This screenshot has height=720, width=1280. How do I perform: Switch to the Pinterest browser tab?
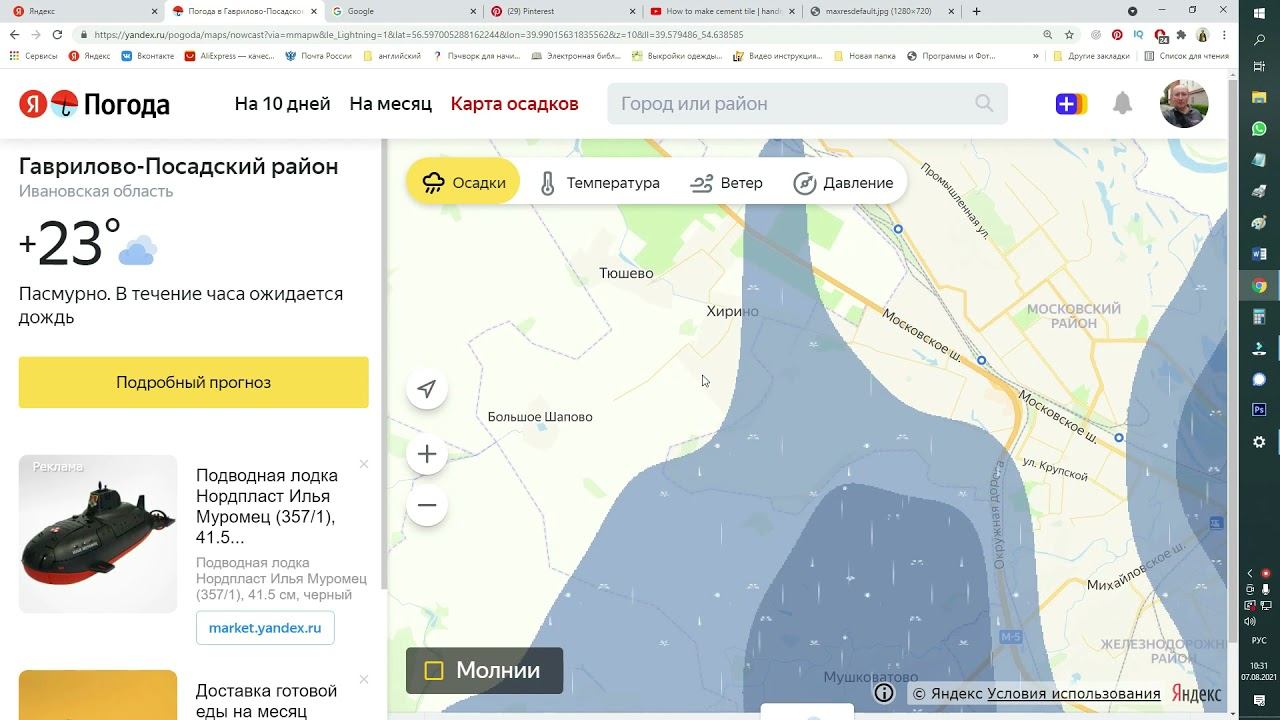[563, 11]
